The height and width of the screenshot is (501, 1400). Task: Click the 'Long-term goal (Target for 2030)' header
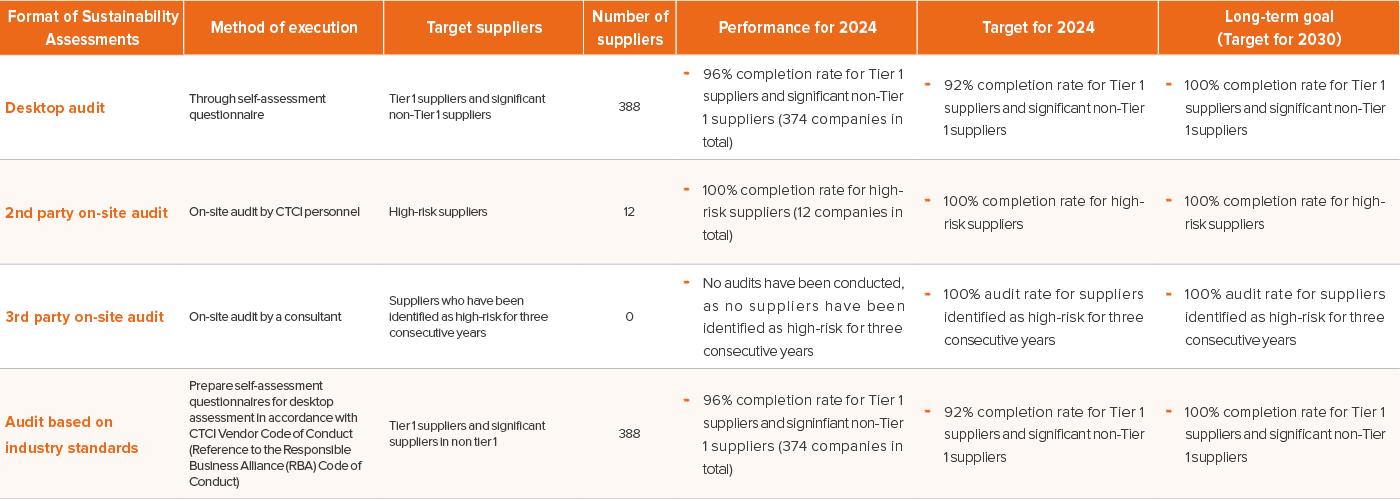(1279, 28)
